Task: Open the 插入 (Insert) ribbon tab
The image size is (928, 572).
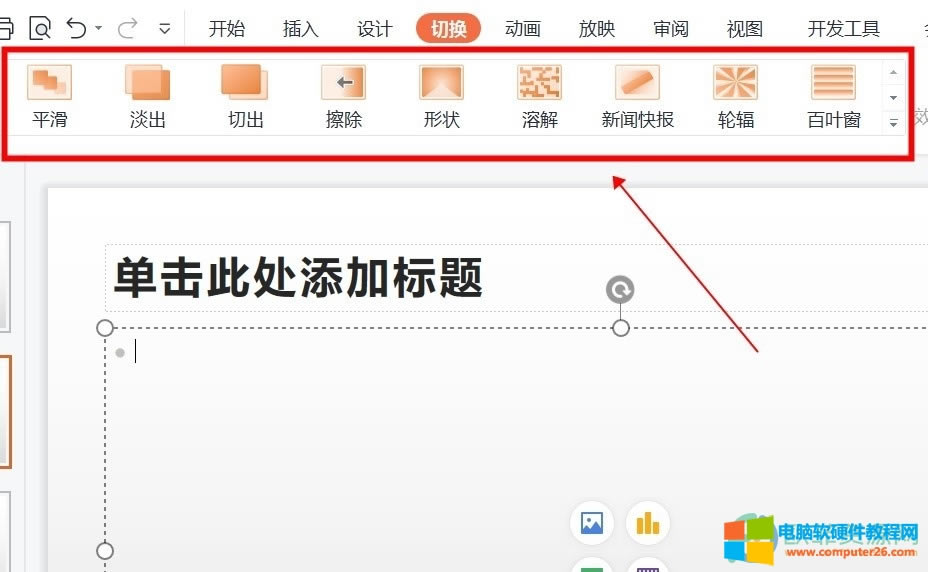Action: (x=300, y=29)
